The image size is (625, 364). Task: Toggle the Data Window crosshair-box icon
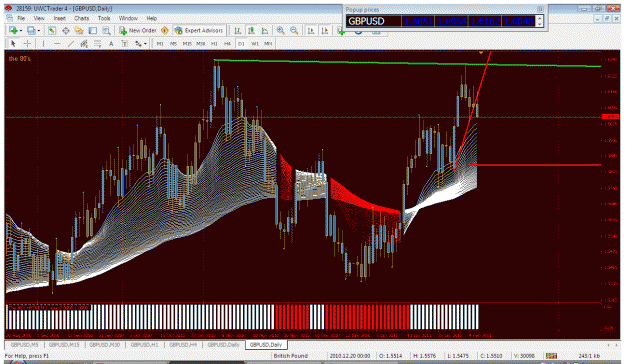point(66,30)
